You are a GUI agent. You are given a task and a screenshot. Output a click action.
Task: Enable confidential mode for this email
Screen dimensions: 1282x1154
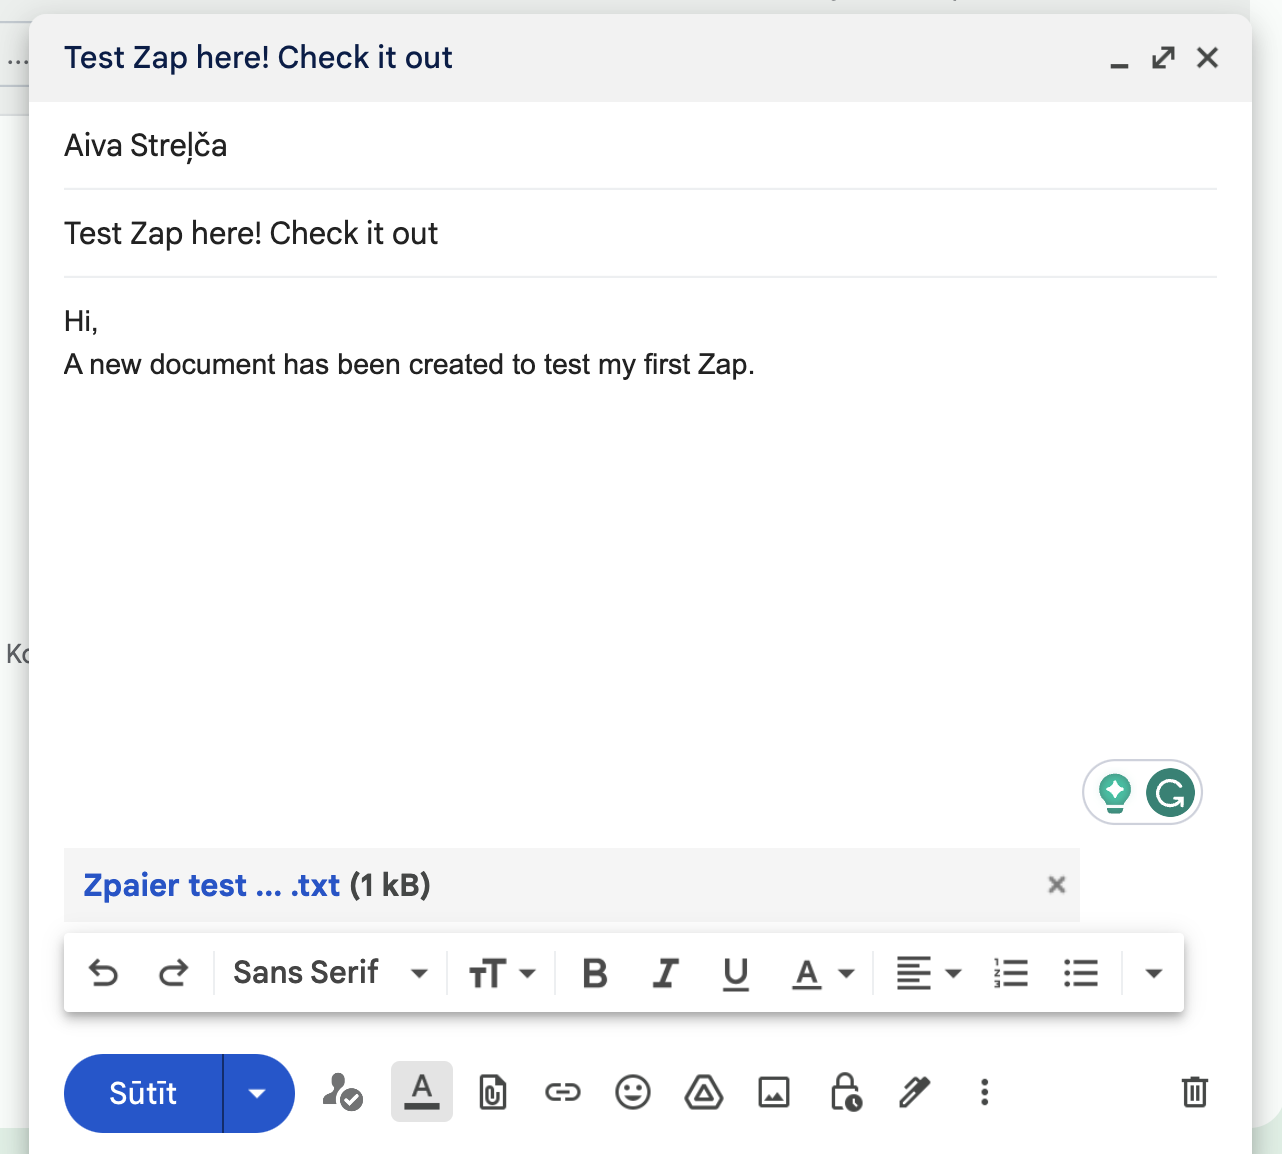[846, 1092]
